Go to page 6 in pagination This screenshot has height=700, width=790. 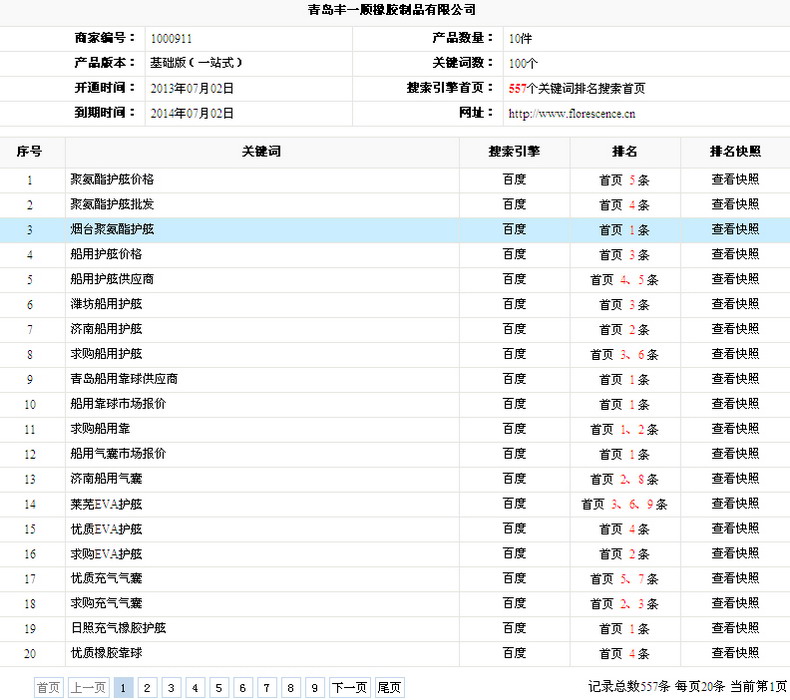click(x=242, y=688)
